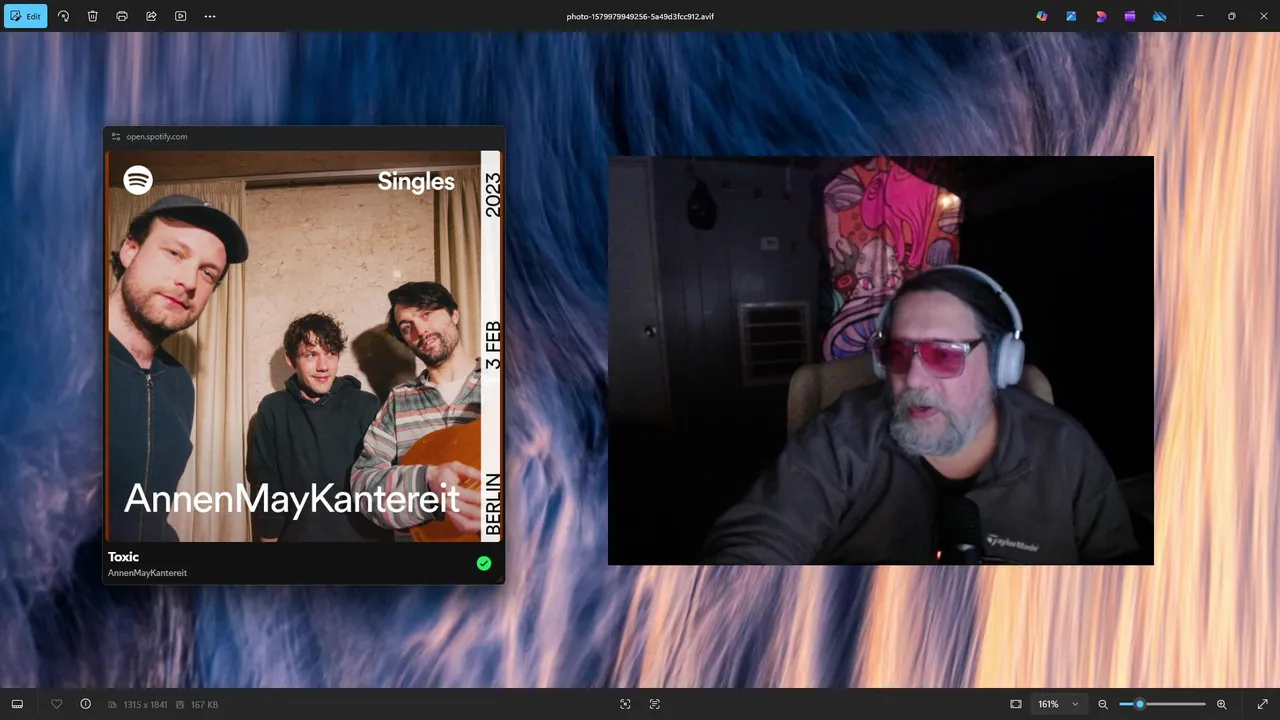Screen dimensions: 1280x720
Task: Share the photo via the share icon
Action: click(151, 16)
